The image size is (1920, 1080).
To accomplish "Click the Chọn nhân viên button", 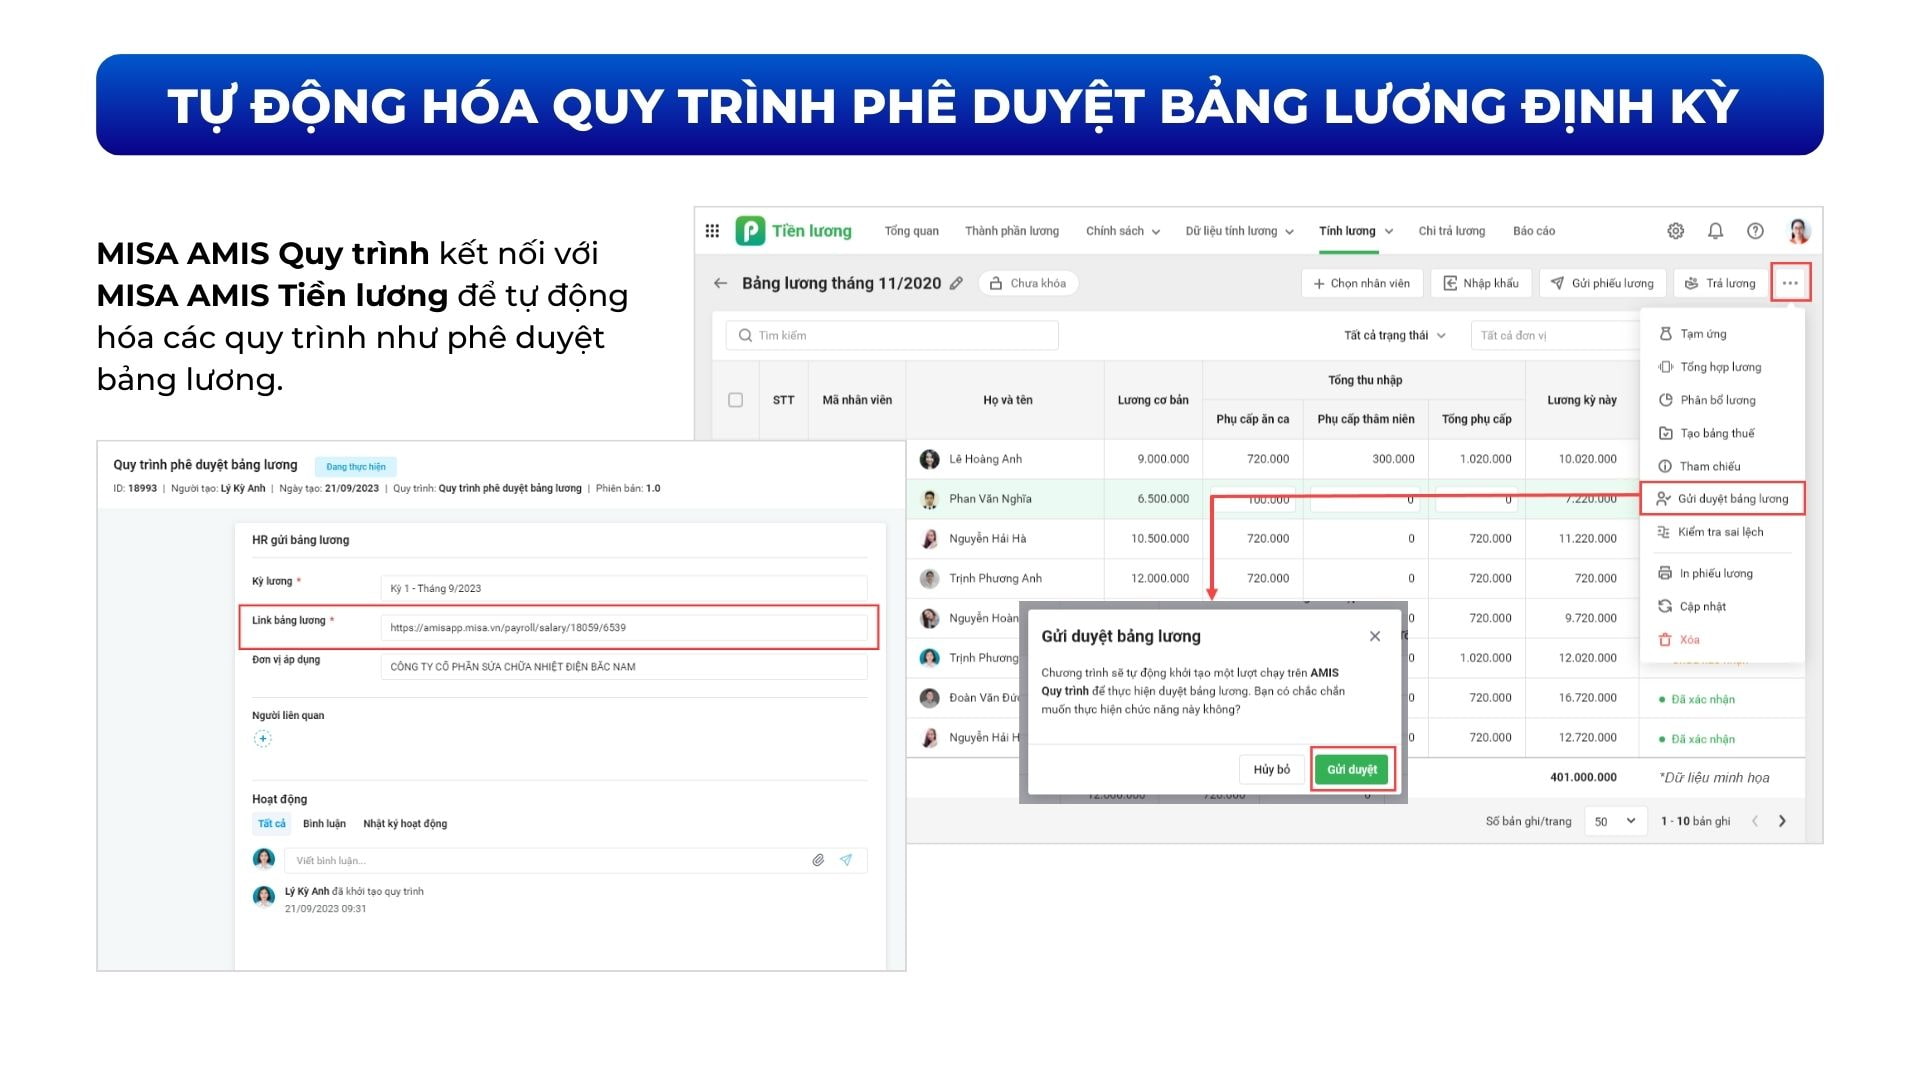I will pyautogui.click(x=1361, y=283).
